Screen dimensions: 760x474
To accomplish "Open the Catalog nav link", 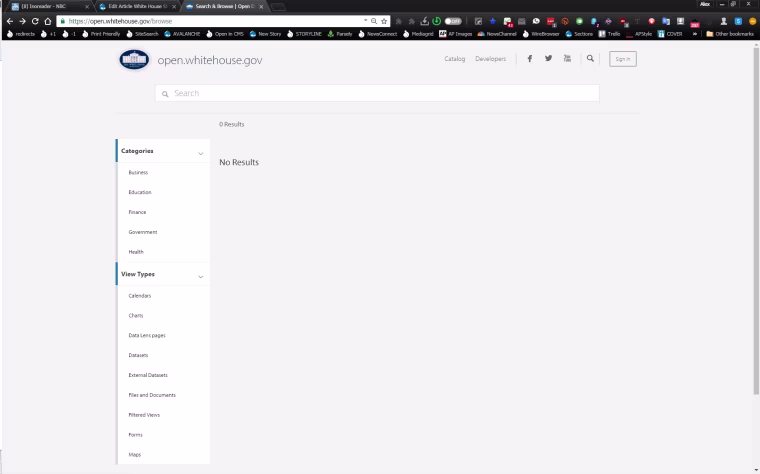I will pyautogui.click(x=455, y=59).
